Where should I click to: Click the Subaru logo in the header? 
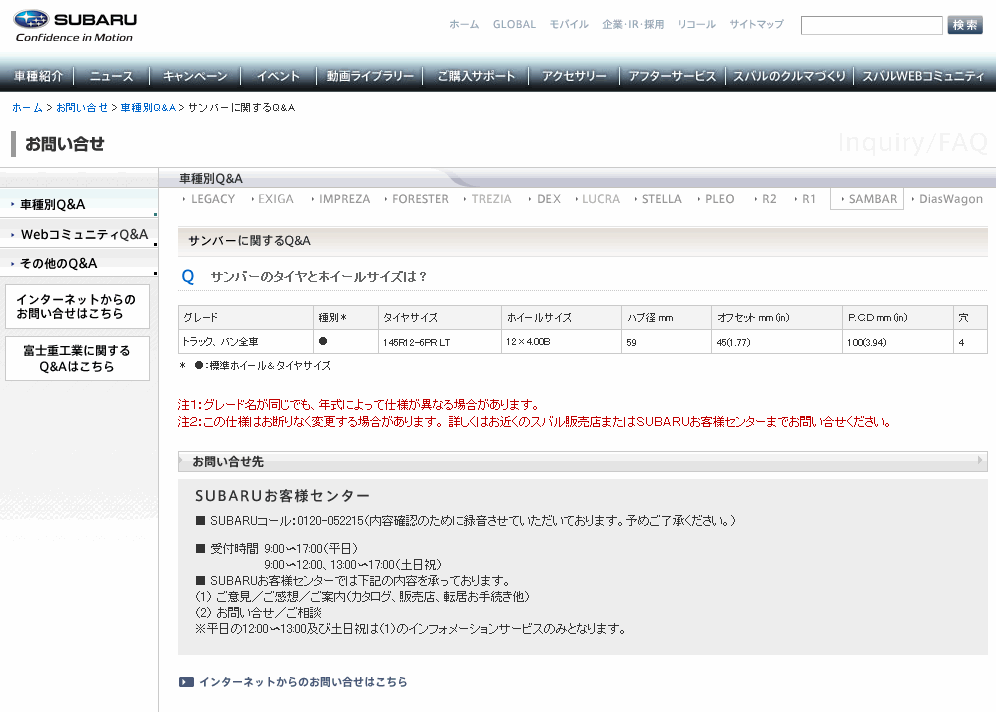pyautogui.click(x=75, y=26)
